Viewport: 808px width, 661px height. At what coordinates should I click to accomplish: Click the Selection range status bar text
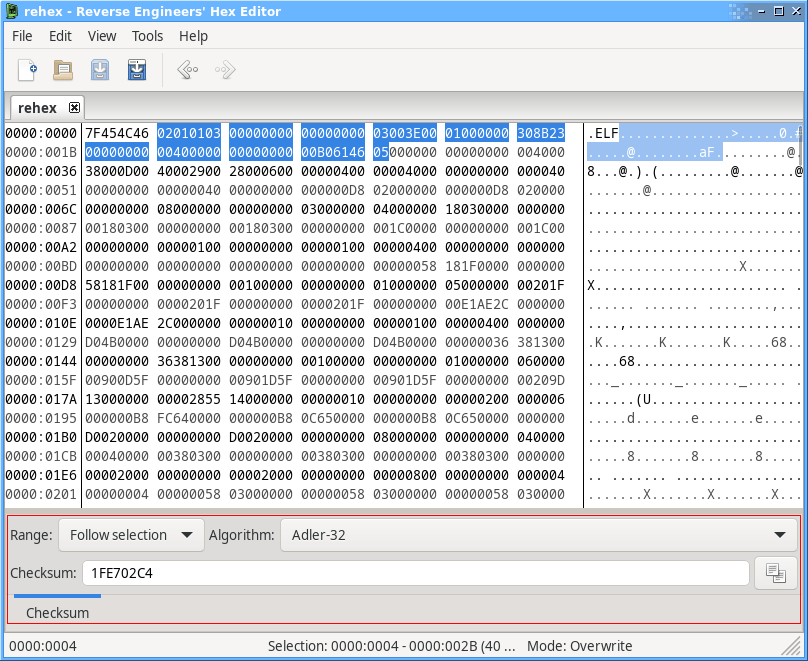392,646
